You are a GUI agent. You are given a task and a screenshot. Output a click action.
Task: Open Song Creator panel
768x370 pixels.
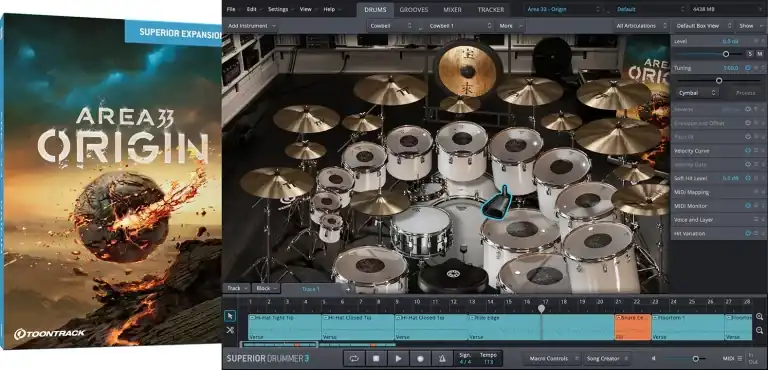(x=606, y=359)
